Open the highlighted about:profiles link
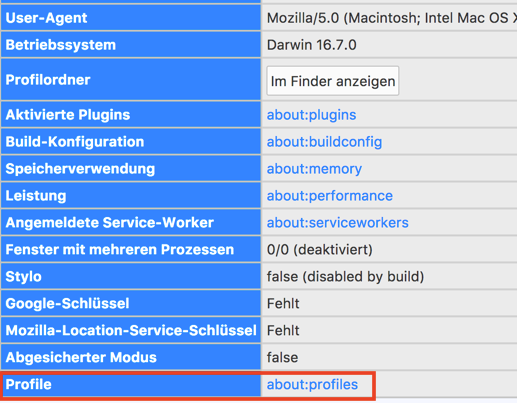This screenshot has height=403, width=517. point(312,385)
